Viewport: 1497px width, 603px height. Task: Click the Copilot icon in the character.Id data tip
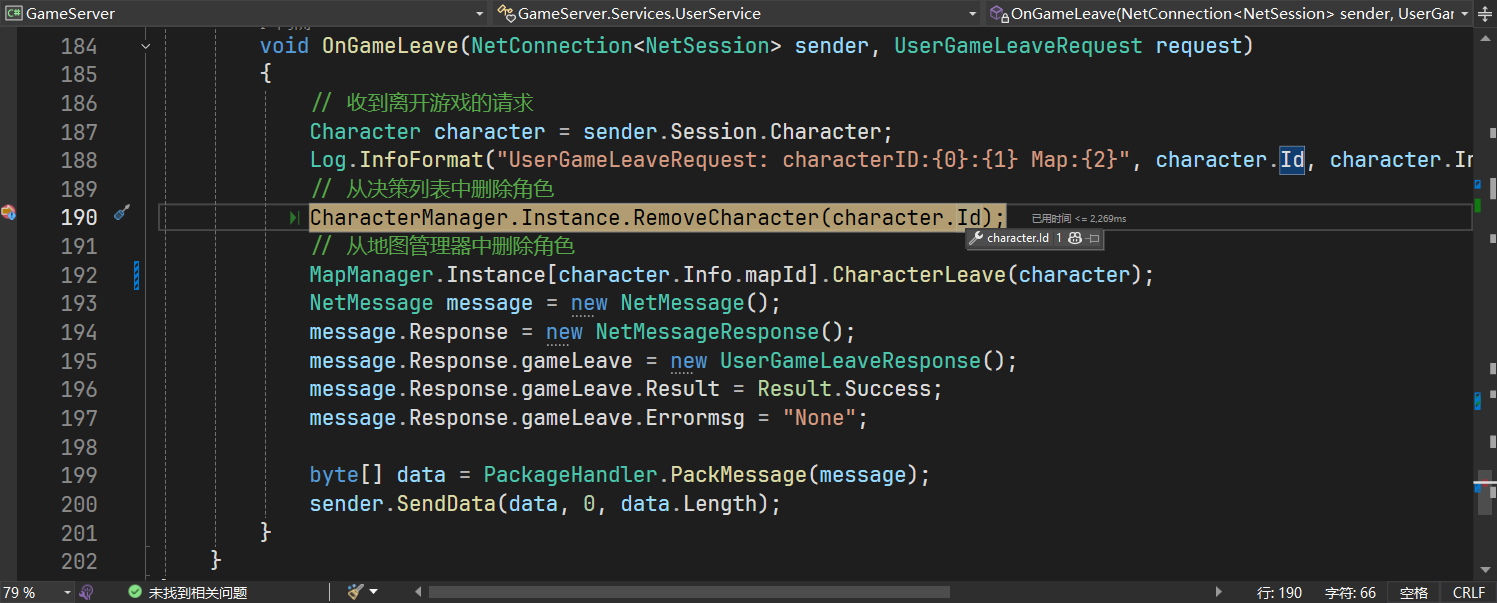pos(1075,239)
